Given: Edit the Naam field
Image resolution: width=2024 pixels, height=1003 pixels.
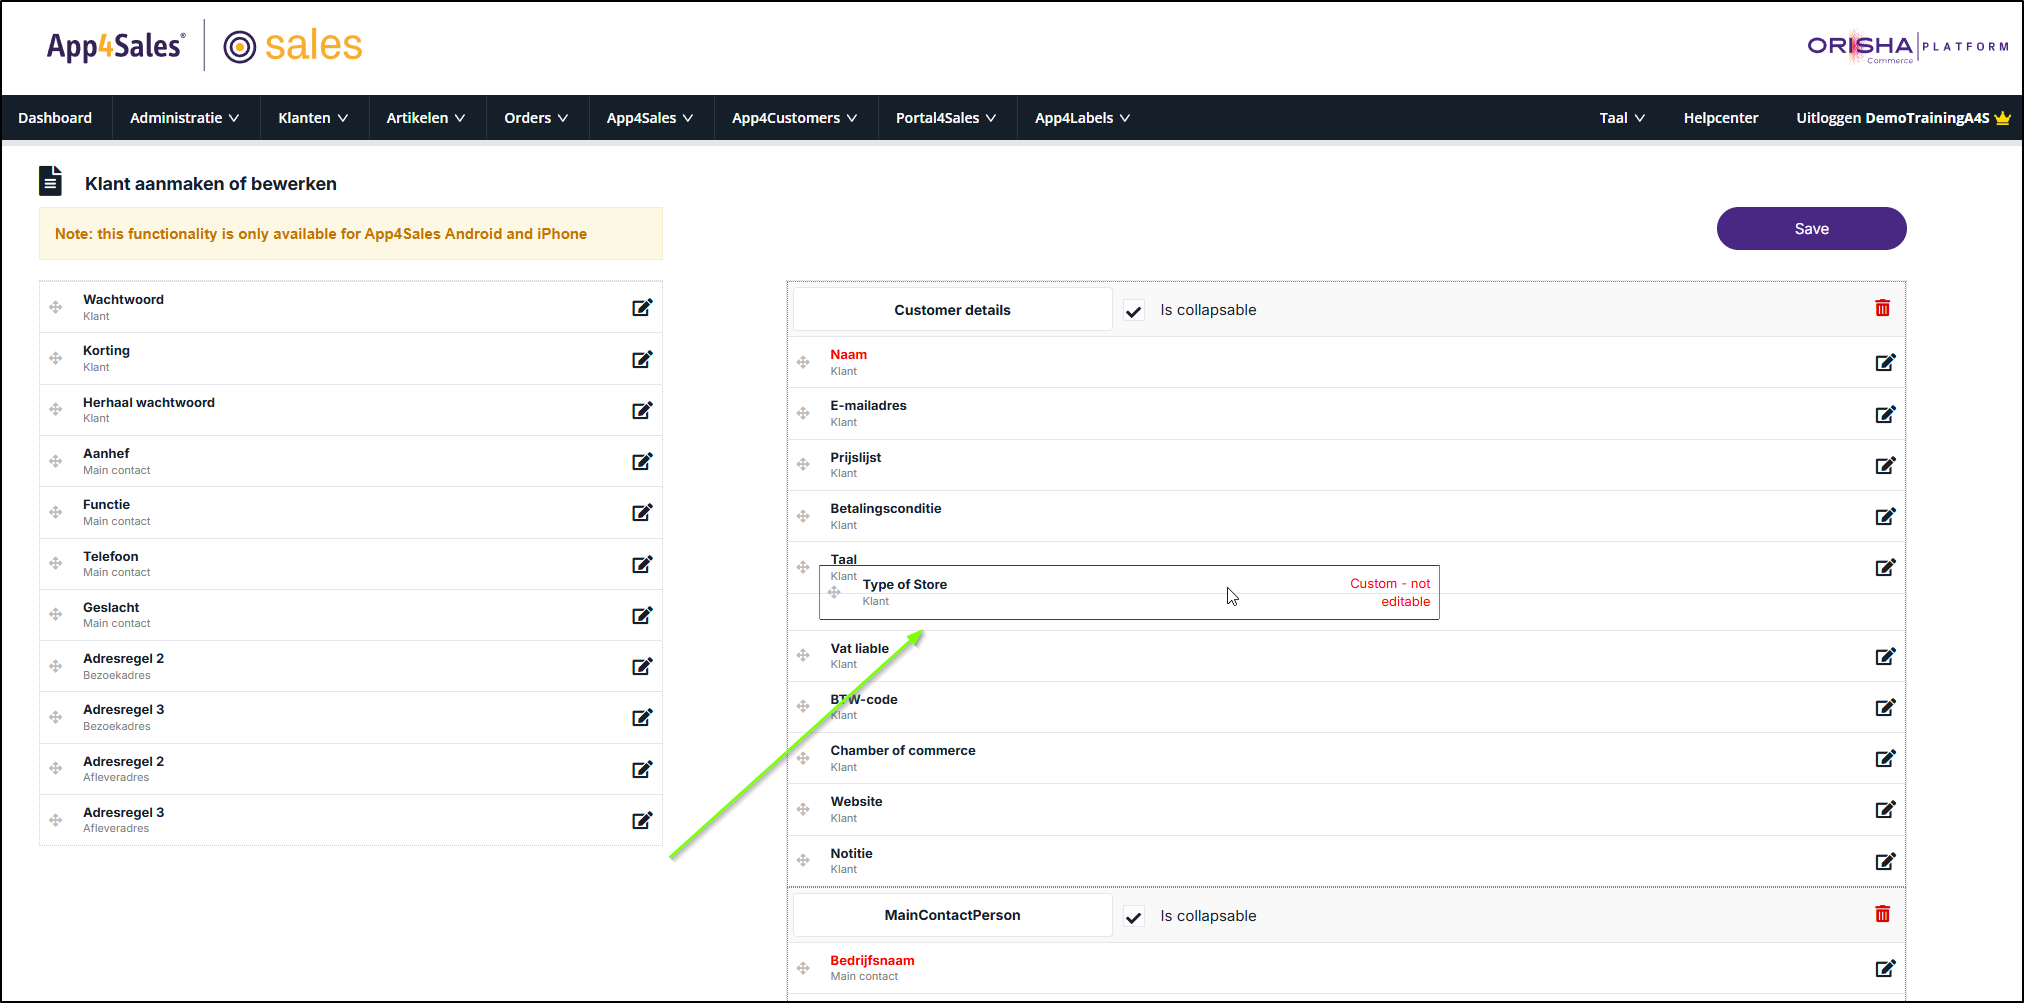Looking at the screenshot, I should point(1885,363).
